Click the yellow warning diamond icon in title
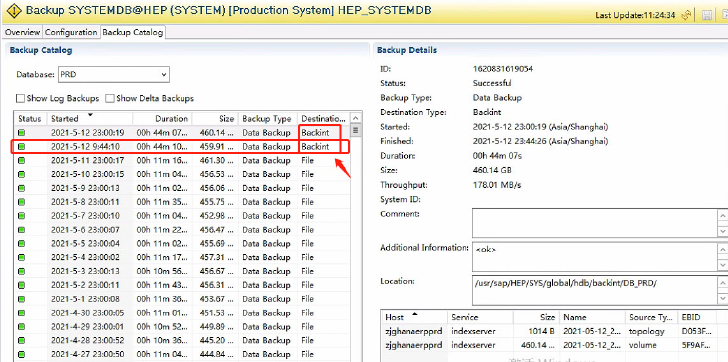Image resolution: width=728 pixels, height=362 pixels. (x=14, y=11)
